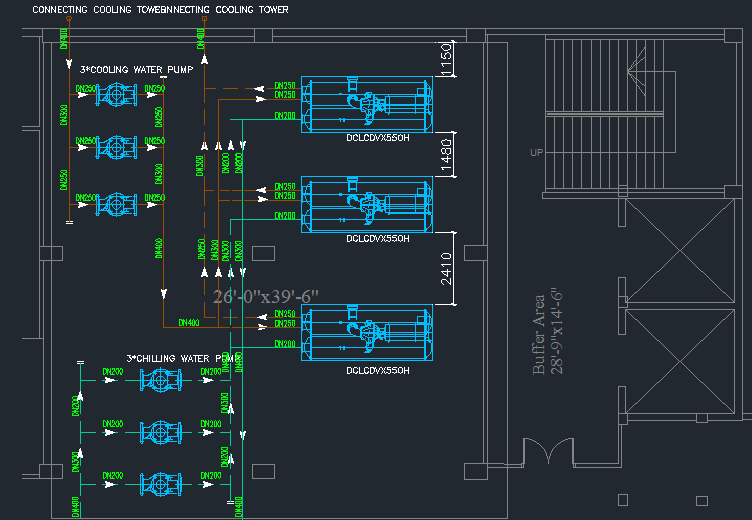This screenshot has height=520, width=752.
Task: Click the middle DCLCDVX550H chiller unit
Action: click(x=368, y=204)
